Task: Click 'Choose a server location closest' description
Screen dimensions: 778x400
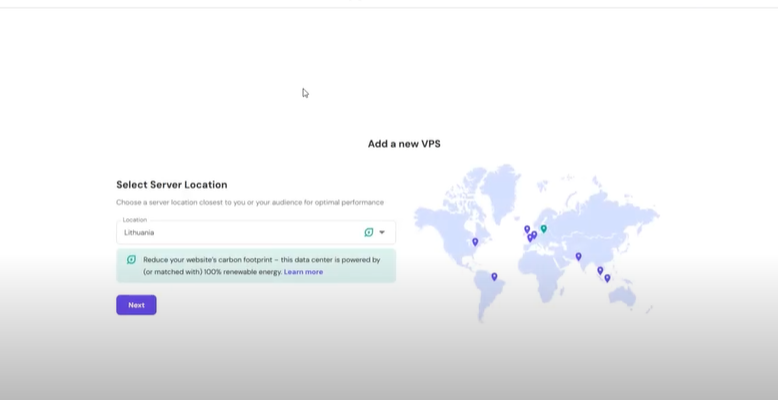Action: point(250,202)
